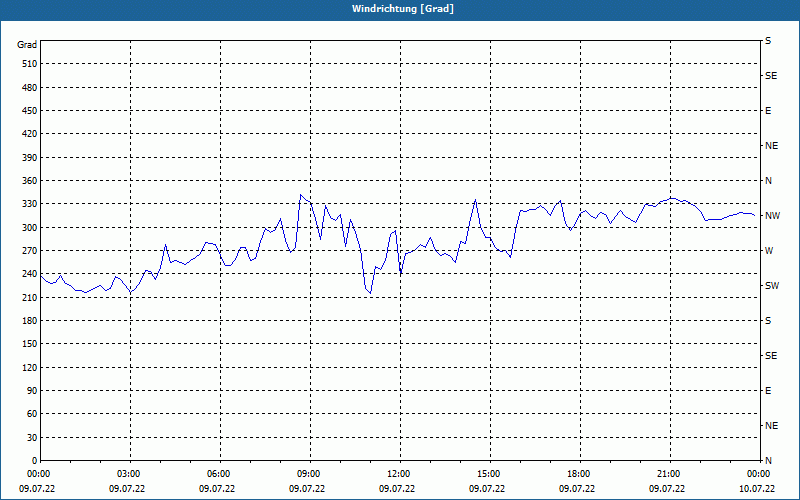Click the 180 y-axis label
800x500 pixels.
tap(30, 321)
